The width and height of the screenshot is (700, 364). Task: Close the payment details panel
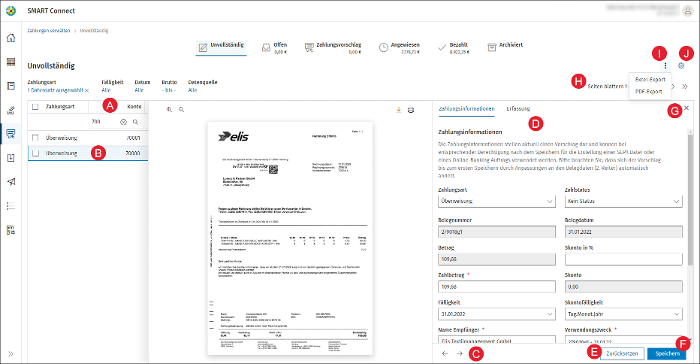687,108
